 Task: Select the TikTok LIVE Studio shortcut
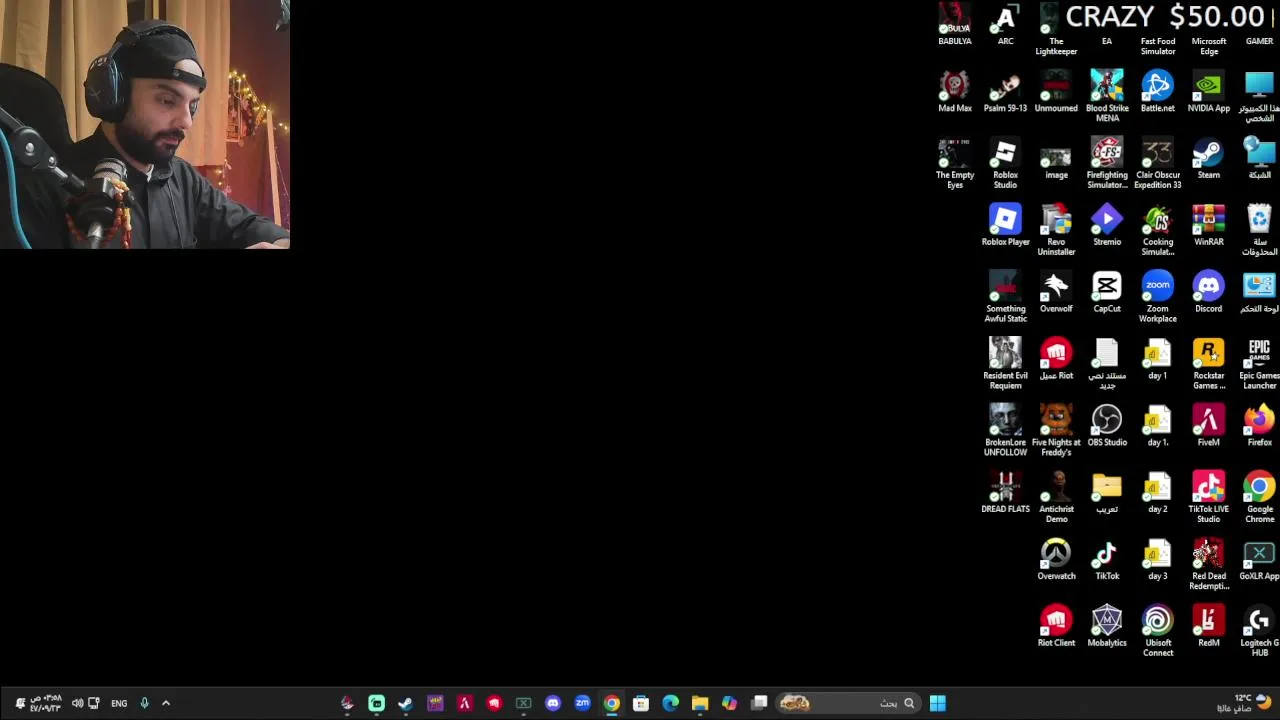tap(1208, 498)
